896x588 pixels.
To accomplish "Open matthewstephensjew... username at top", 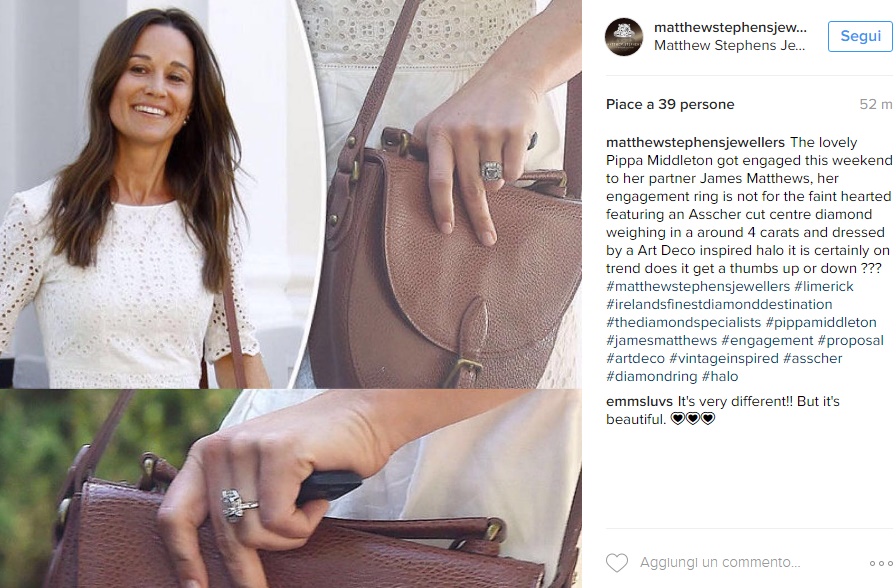I will pos(730,27).
